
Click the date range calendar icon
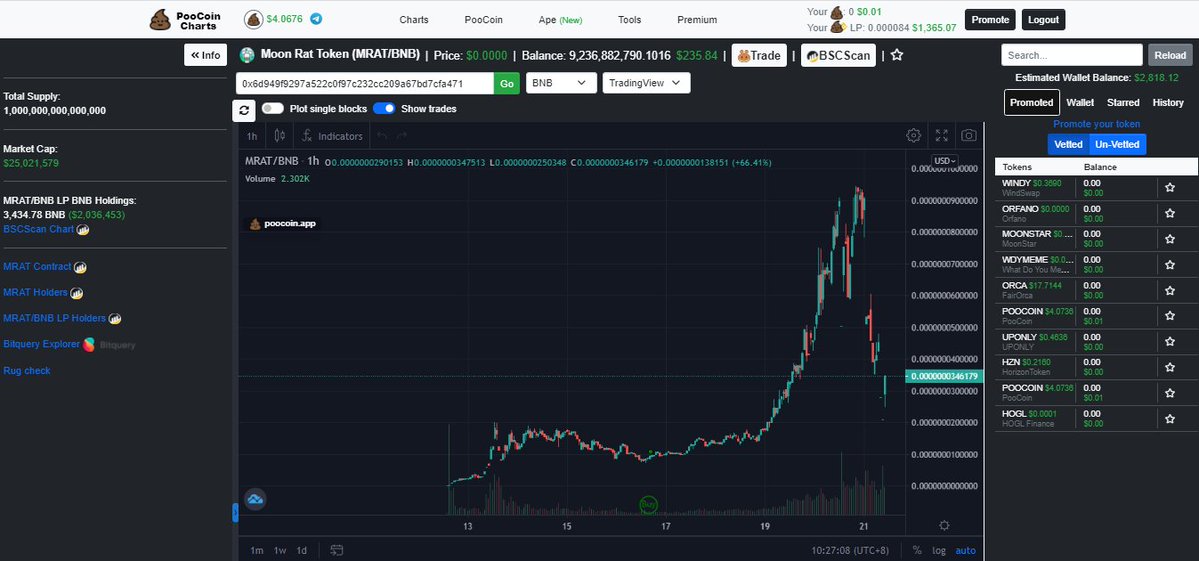[337, 550]
